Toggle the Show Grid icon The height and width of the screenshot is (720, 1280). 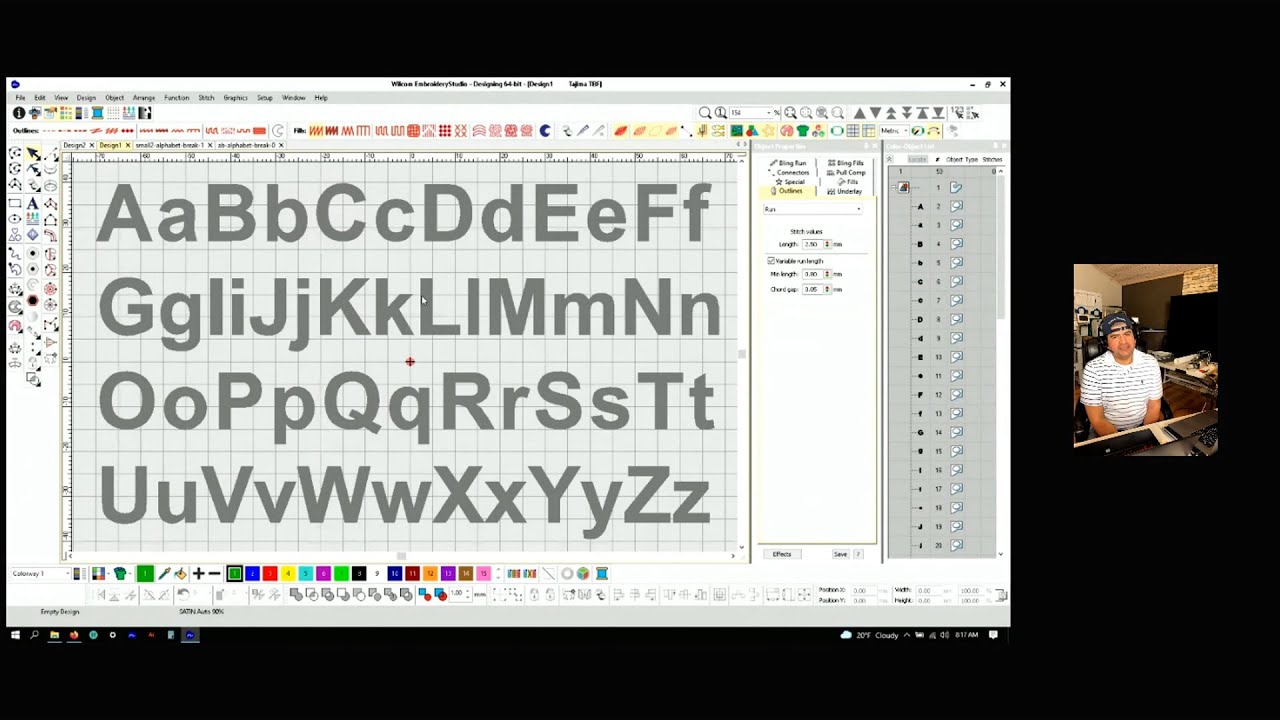852,130
